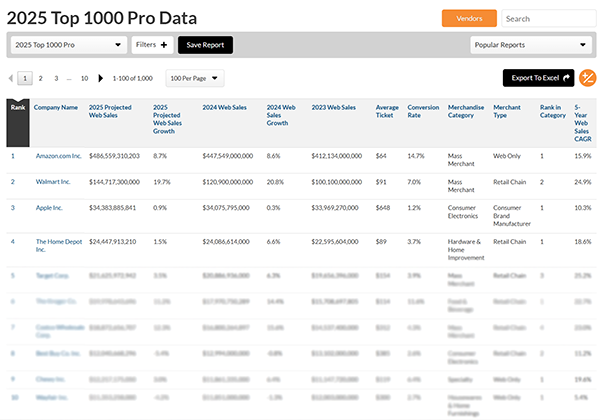
Task: Select Walmart's 24.9% CAGR cell
Action: (583, 182)
